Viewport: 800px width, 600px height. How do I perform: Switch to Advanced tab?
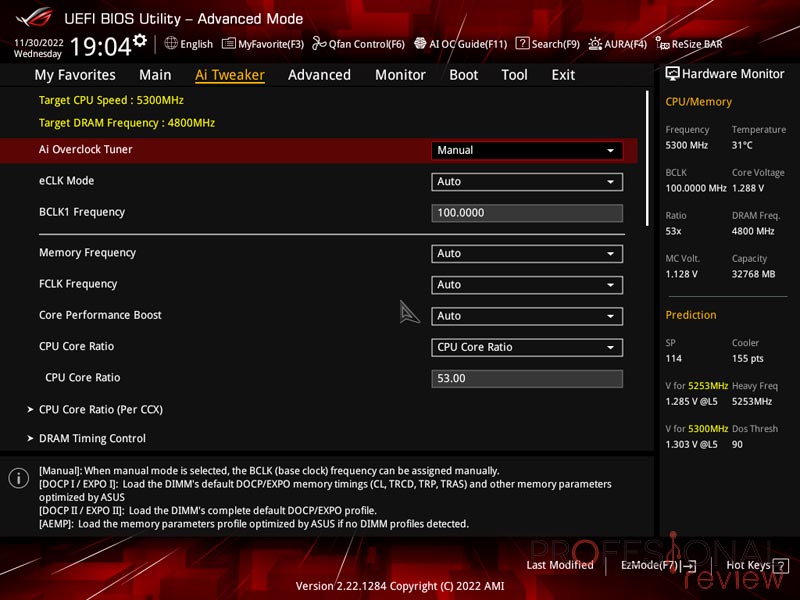319,75
